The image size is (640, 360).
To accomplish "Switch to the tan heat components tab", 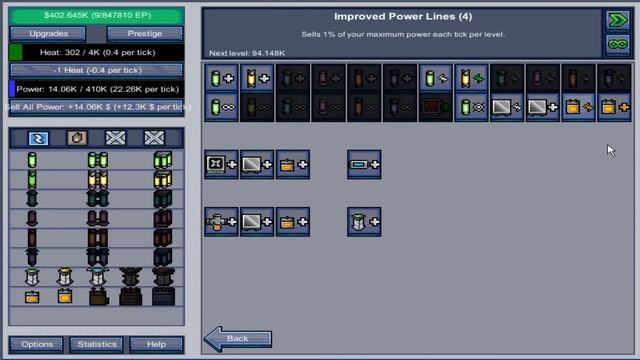I will [77, 138].
